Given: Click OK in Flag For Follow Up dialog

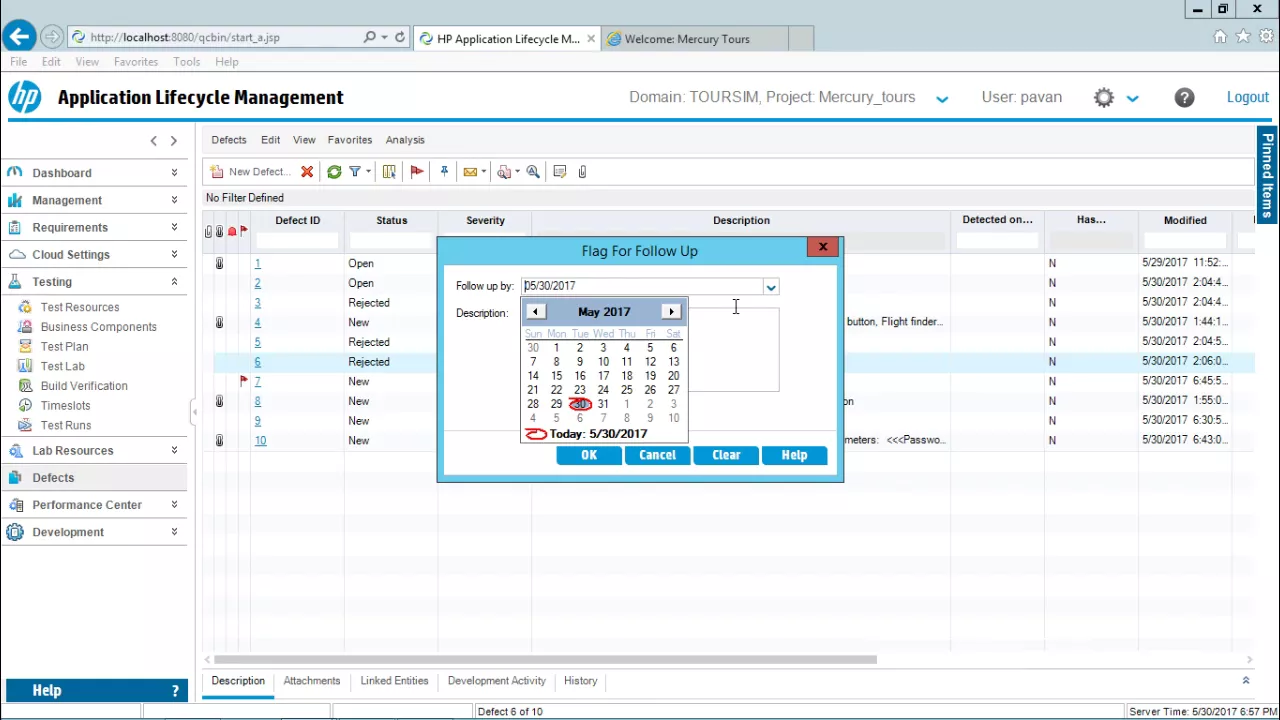Looking at the screenshot, I should pyautogui.click(x=589, y=455).
